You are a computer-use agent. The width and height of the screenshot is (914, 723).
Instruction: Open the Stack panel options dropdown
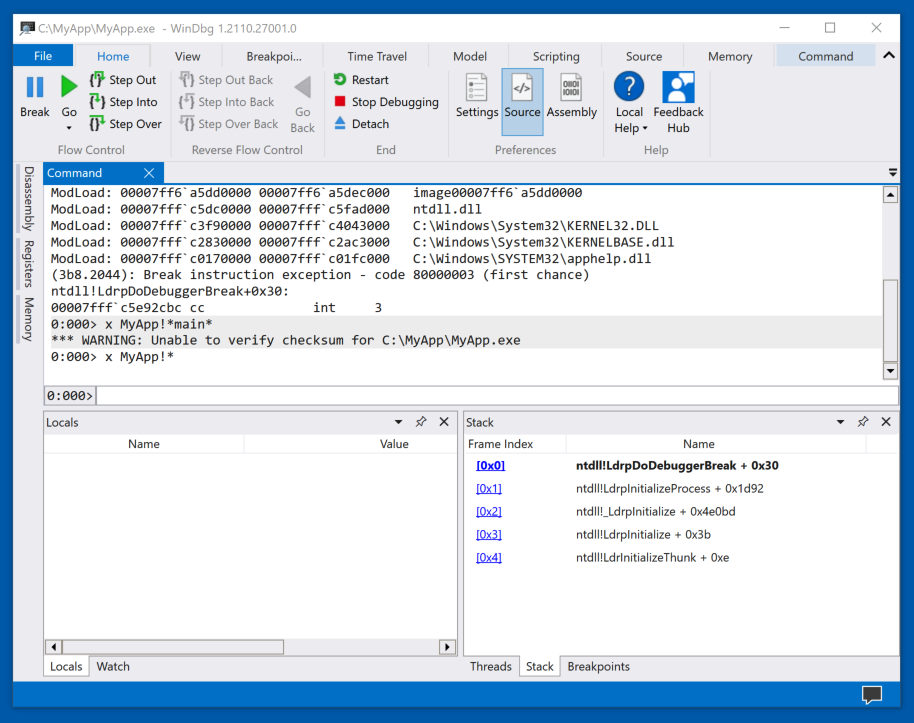840,422
